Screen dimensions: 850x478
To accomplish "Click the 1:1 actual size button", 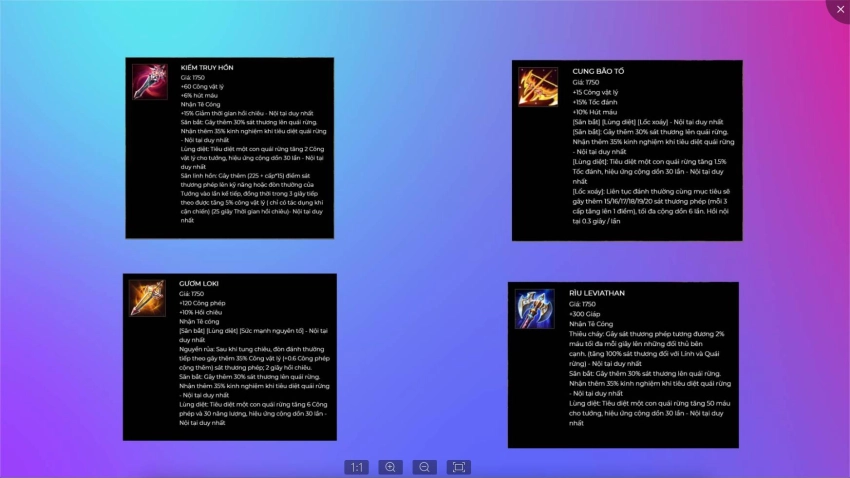I will click(x=357, y=467).
